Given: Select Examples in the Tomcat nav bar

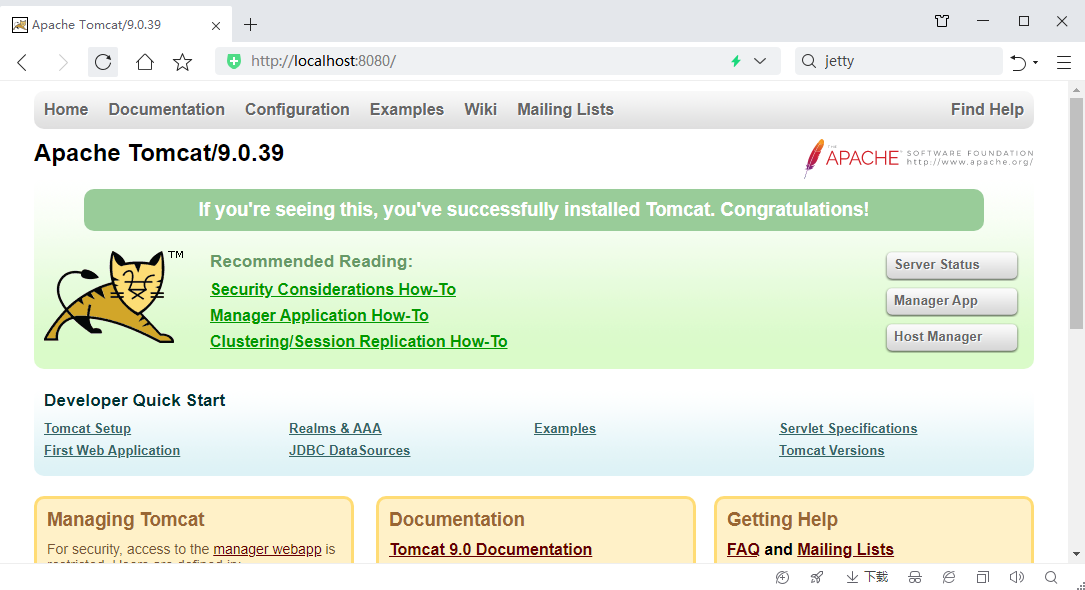Looking at the screenshot, I should (x=406, y=110).
